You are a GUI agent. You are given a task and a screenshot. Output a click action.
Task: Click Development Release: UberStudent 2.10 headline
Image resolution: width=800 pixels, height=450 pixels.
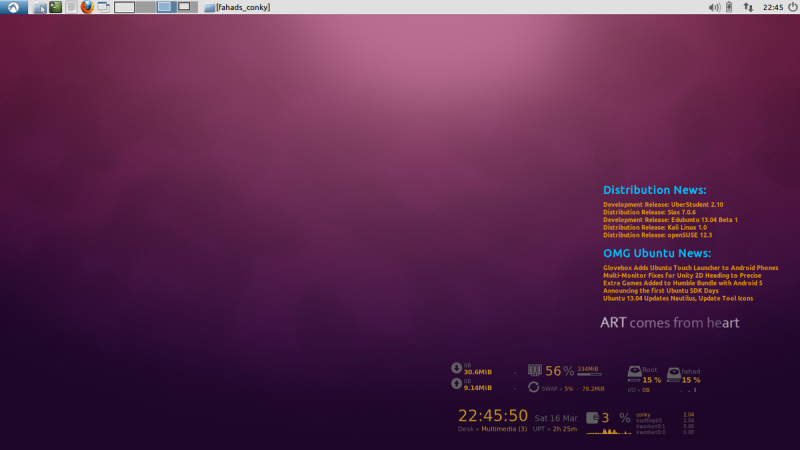[663, 205]
